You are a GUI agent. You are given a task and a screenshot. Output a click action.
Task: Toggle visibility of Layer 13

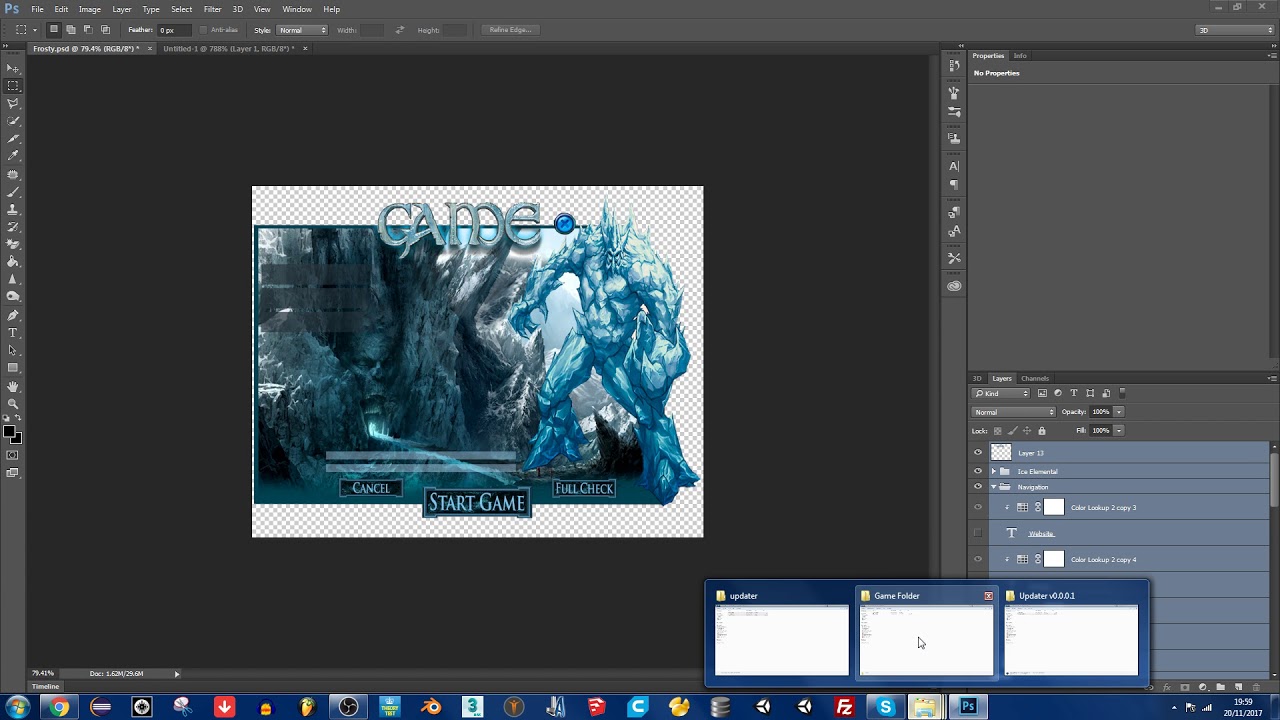978,453
